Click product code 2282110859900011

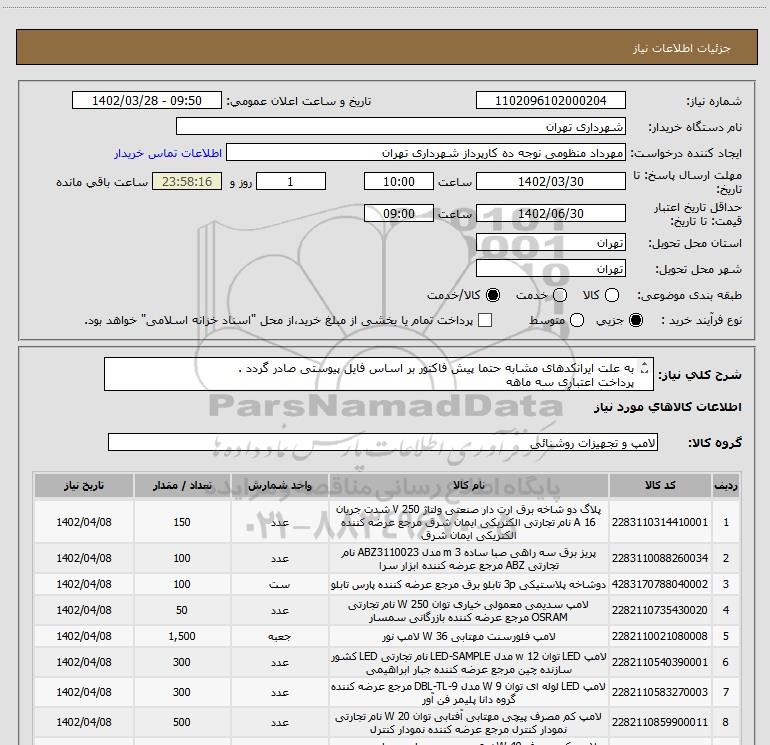[660, 722]
